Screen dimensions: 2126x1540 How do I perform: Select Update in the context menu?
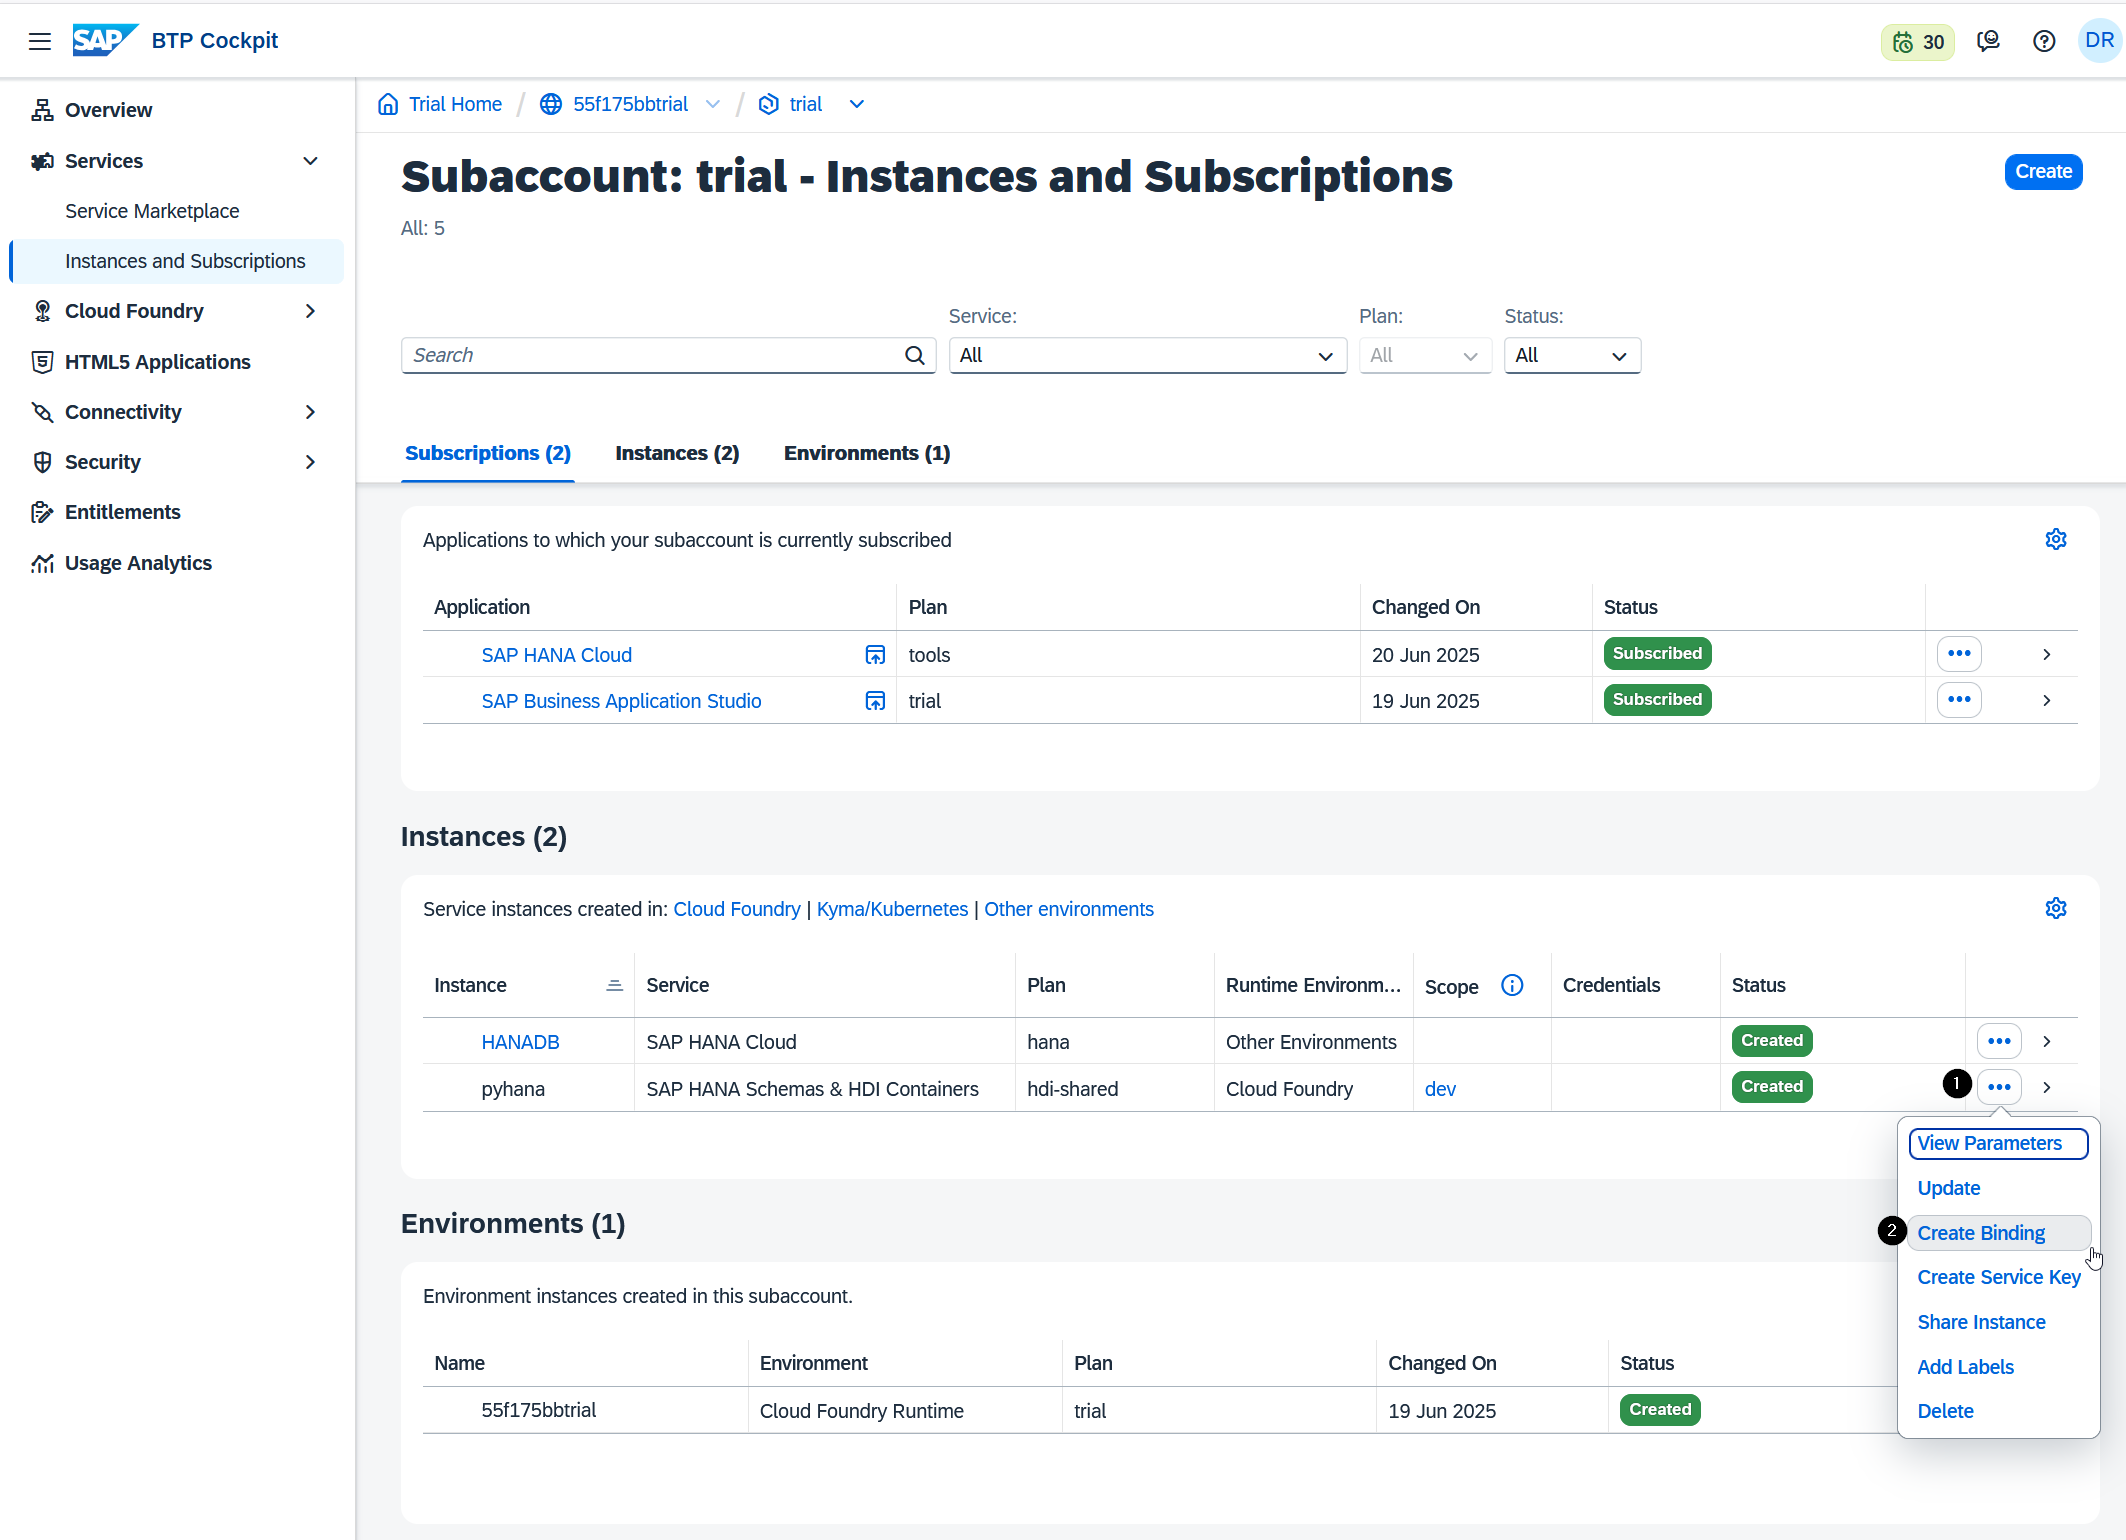point(1948,1188)
